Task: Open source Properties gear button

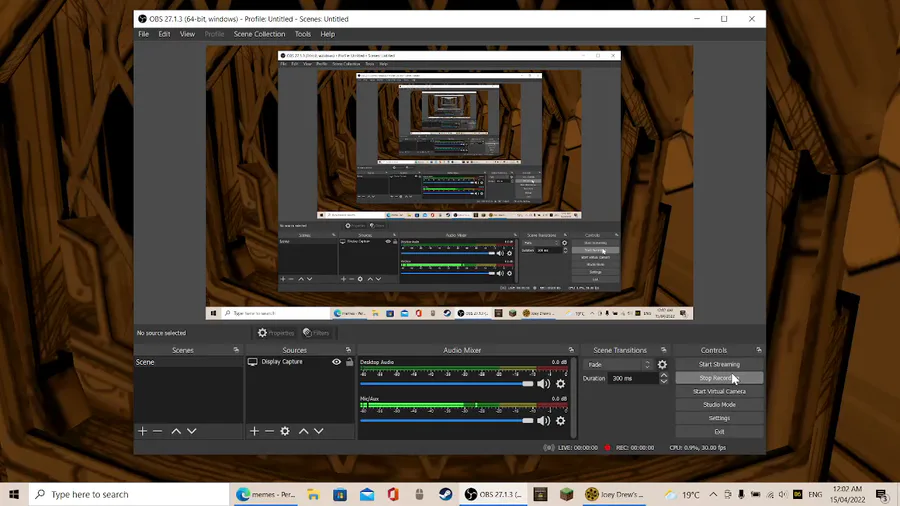Action: 276,333
